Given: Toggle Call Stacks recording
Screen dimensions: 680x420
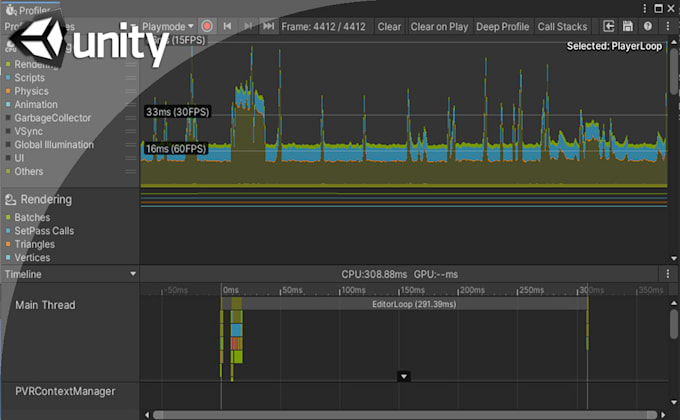Looking at the screenshot, I should (x=563, y=27).
